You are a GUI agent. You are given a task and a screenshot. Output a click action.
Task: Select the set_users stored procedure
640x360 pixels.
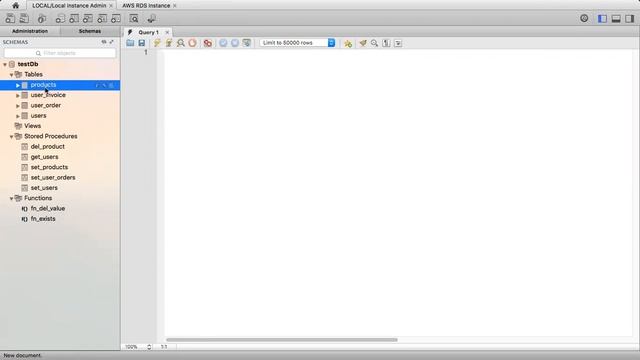pos(44,188)
